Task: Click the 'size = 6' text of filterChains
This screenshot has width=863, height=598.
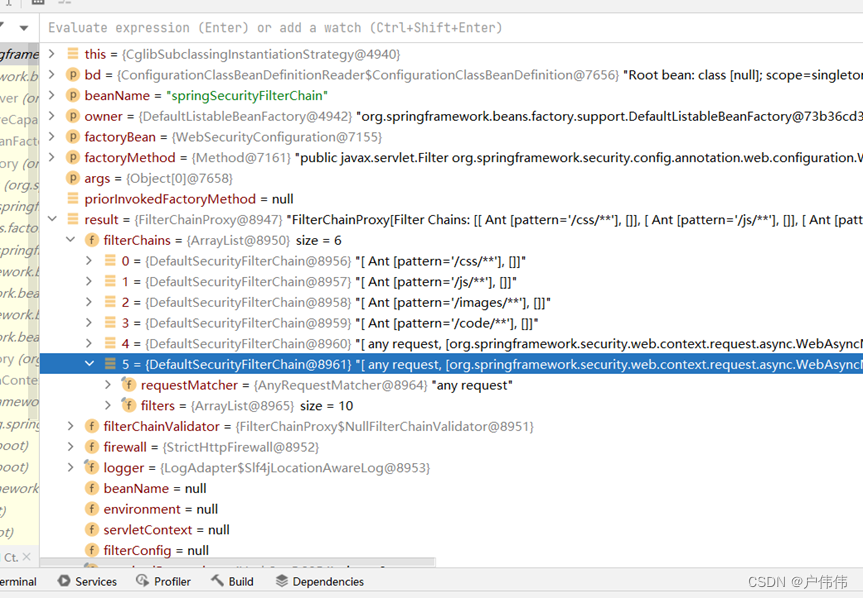Action: pos(319,240)
